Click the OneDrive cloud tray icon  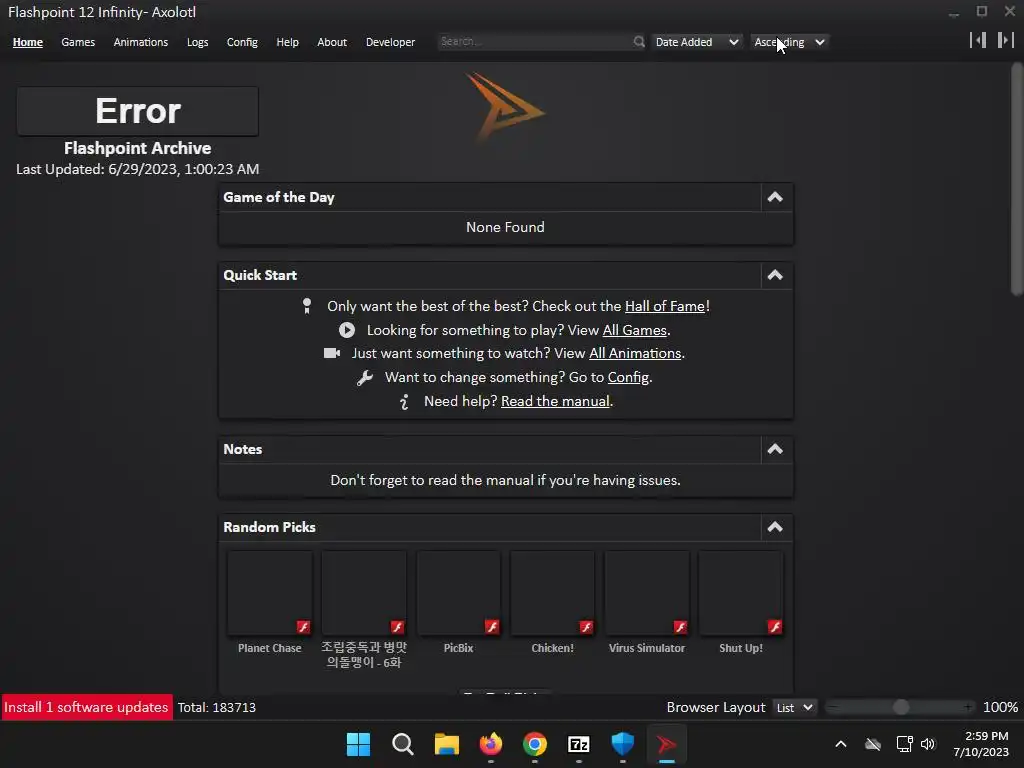873,744
